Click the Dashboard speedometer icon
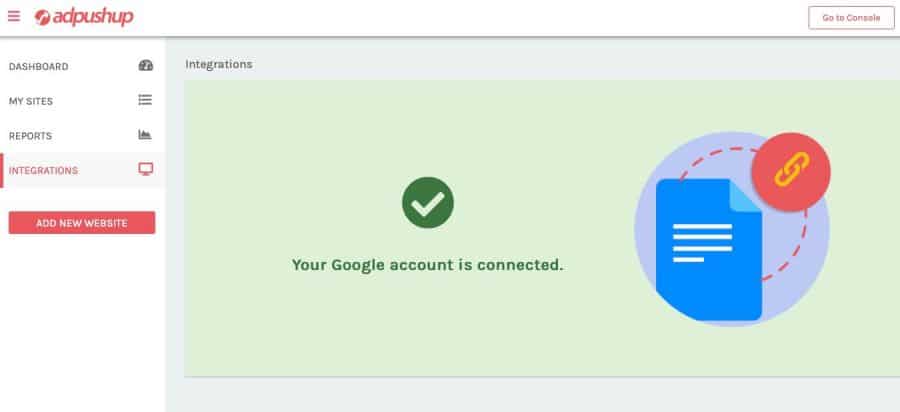The width and height of the screenshot is (900, 412). tap(146, 65)
